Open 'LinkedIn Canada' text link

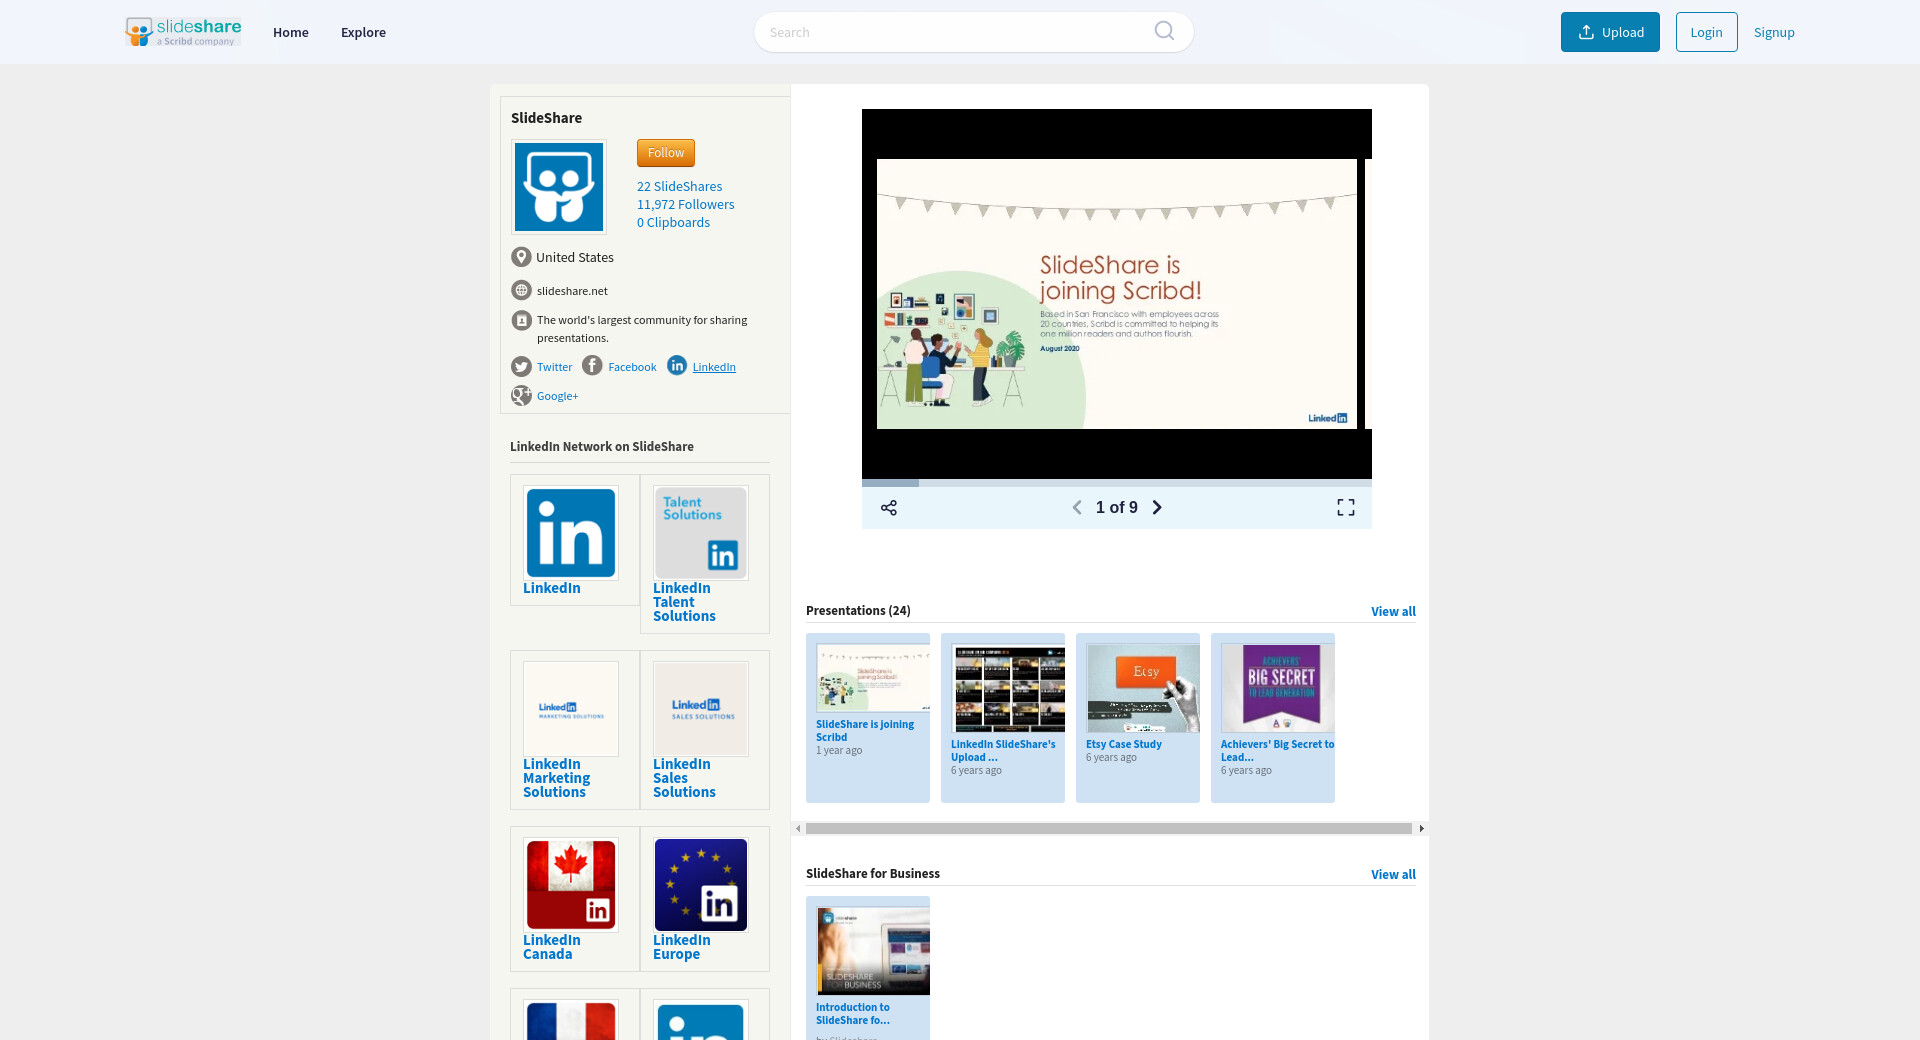pos(551,947)
